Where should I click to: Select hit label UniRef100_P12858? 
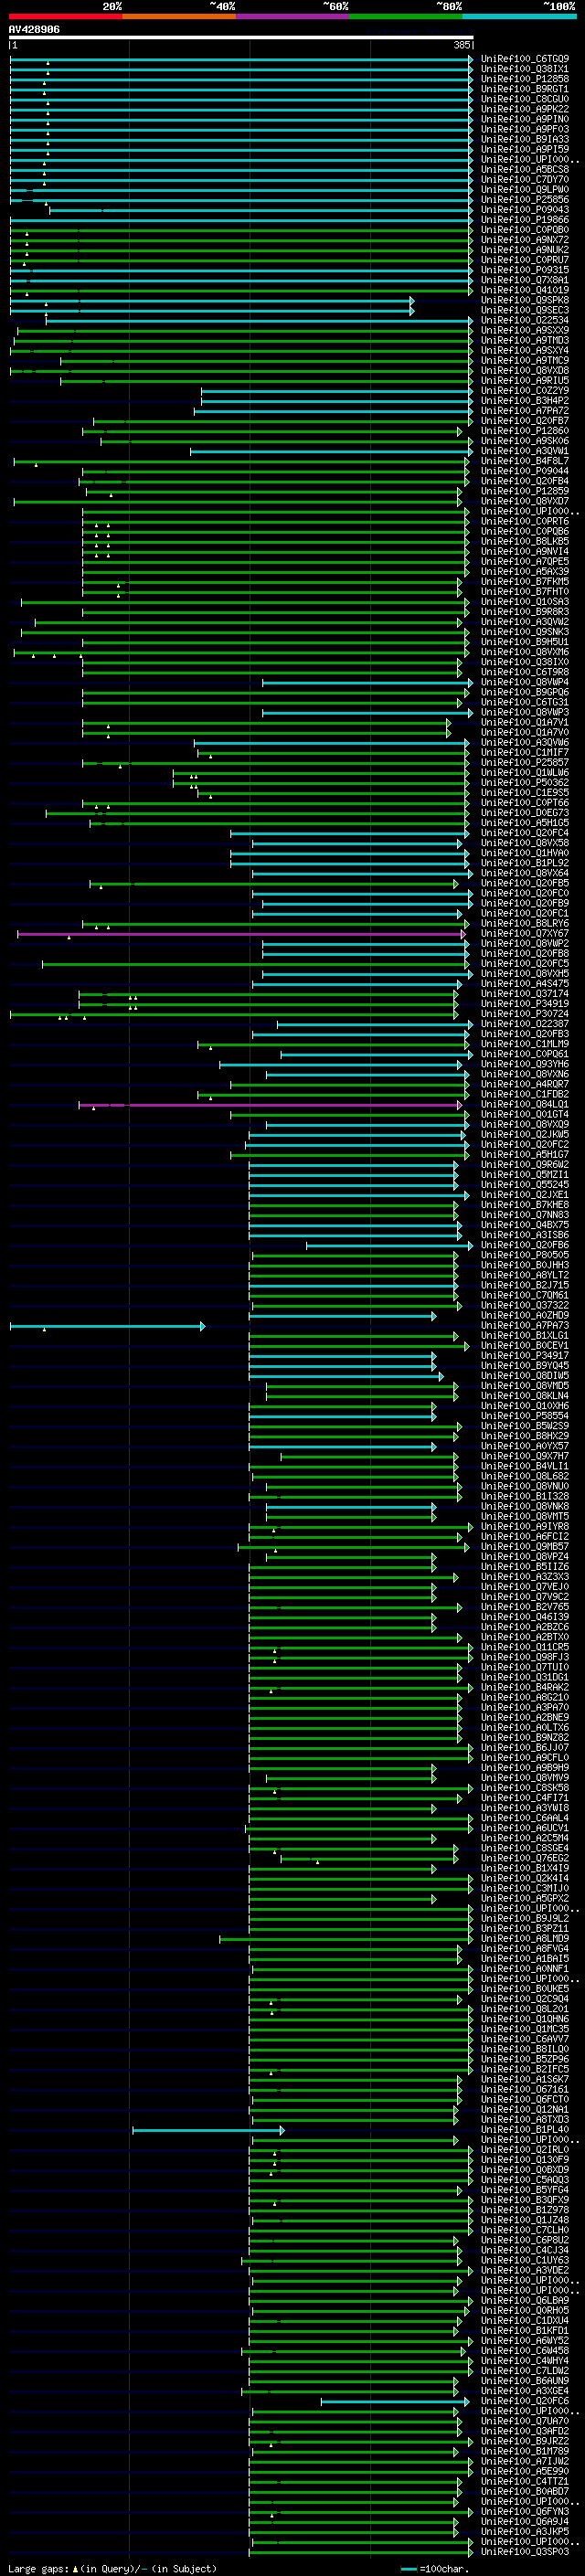tap(525, 79)
